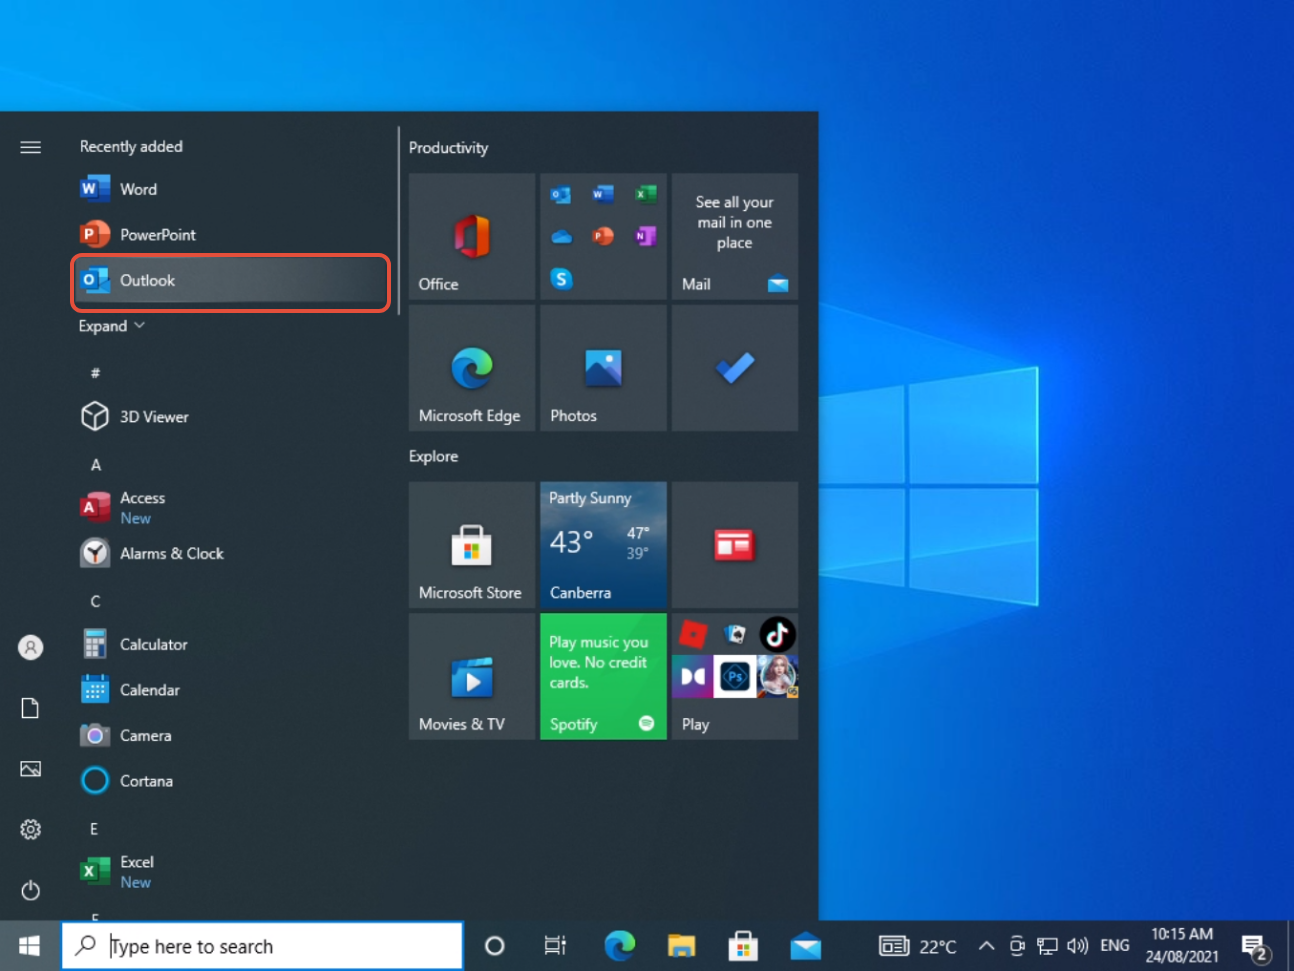Open Mail from the taskbar
The image size is (1294, 971).
point(805,946)
